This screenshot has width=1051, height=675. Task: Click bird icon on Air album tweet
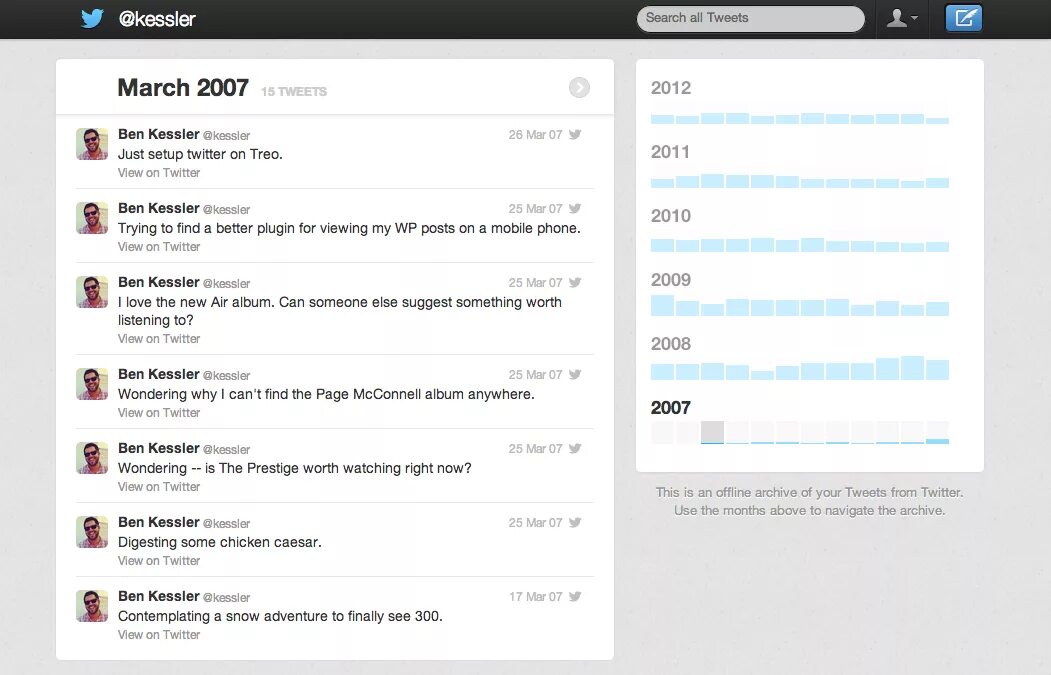pyautogui.click(x=575, y=282)
